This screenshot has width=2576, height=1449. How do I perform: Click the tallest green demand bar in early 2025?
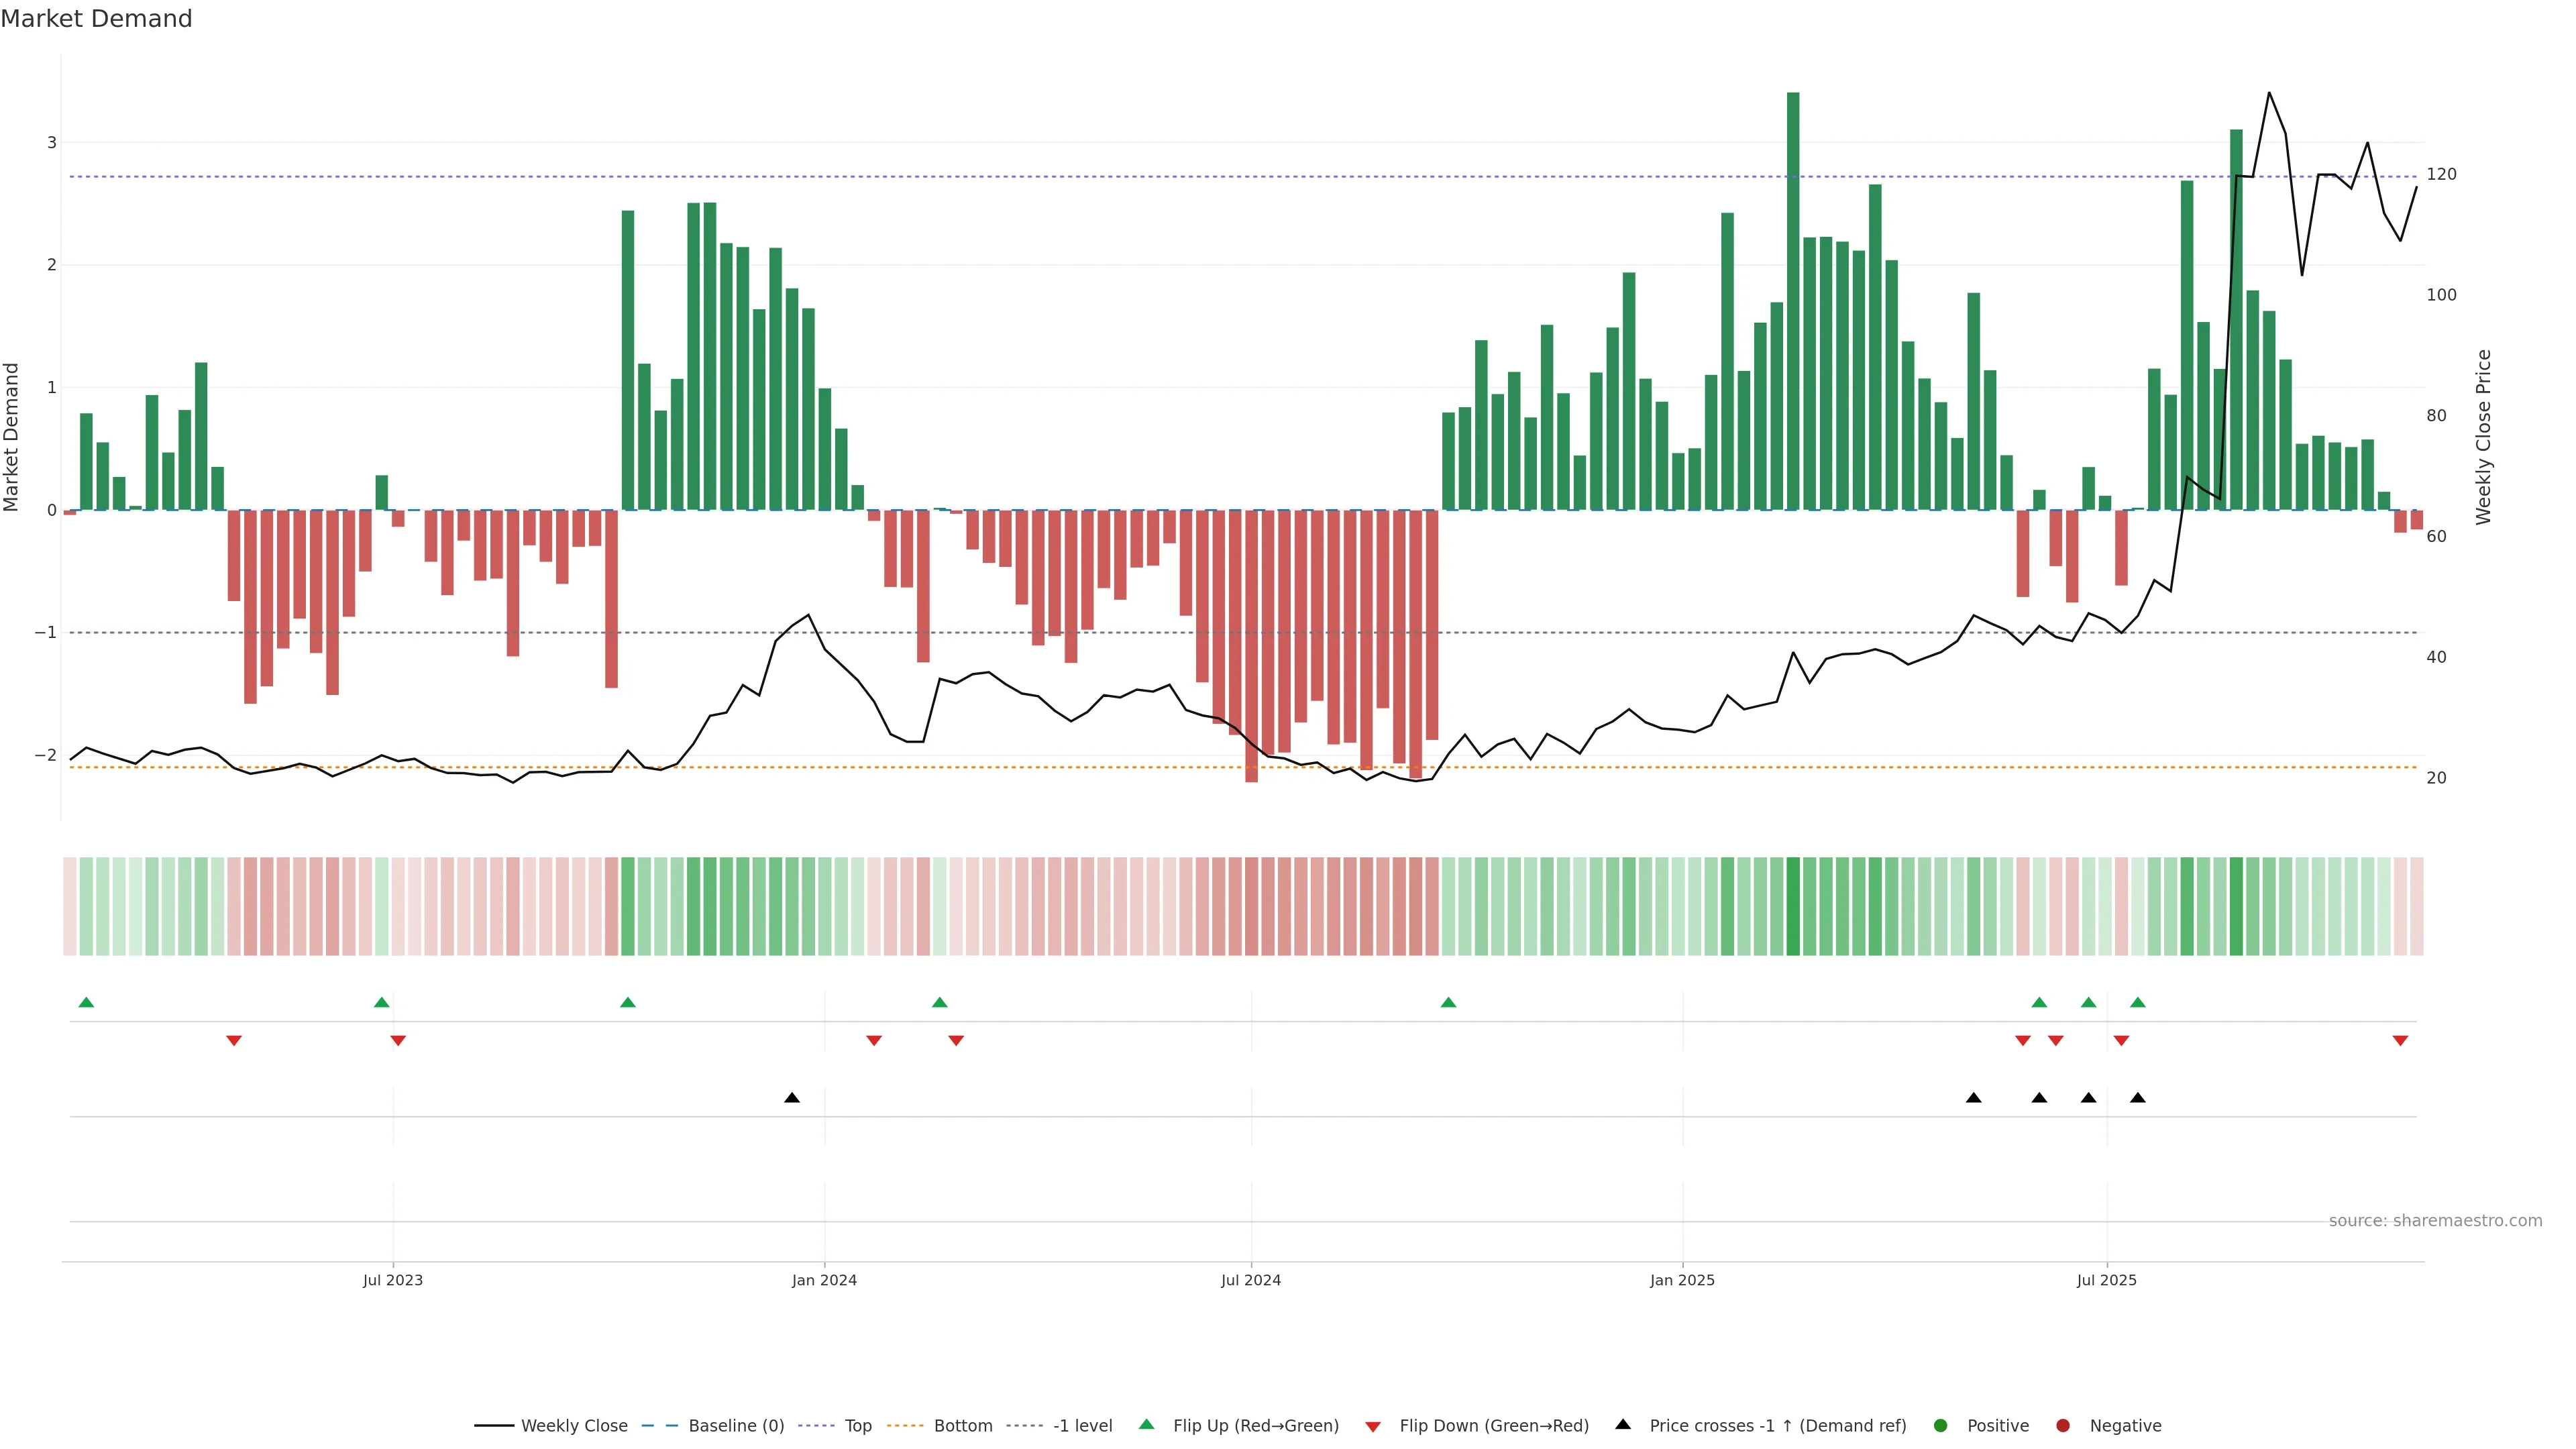(x=1793, y=300)
